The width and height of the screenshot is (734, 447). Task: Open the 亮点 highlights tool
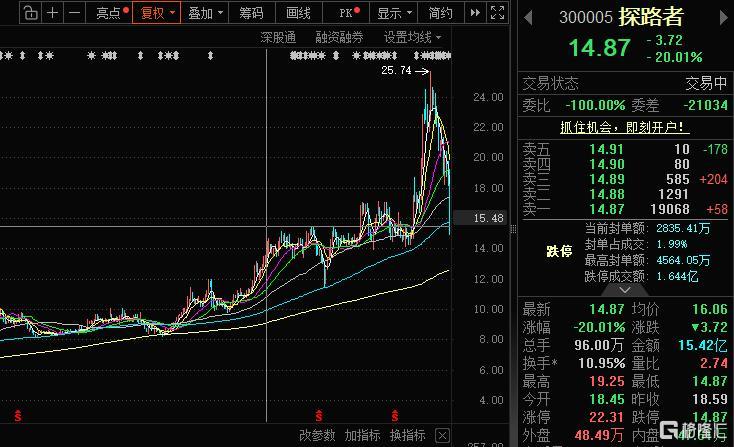tap(111, 13)
